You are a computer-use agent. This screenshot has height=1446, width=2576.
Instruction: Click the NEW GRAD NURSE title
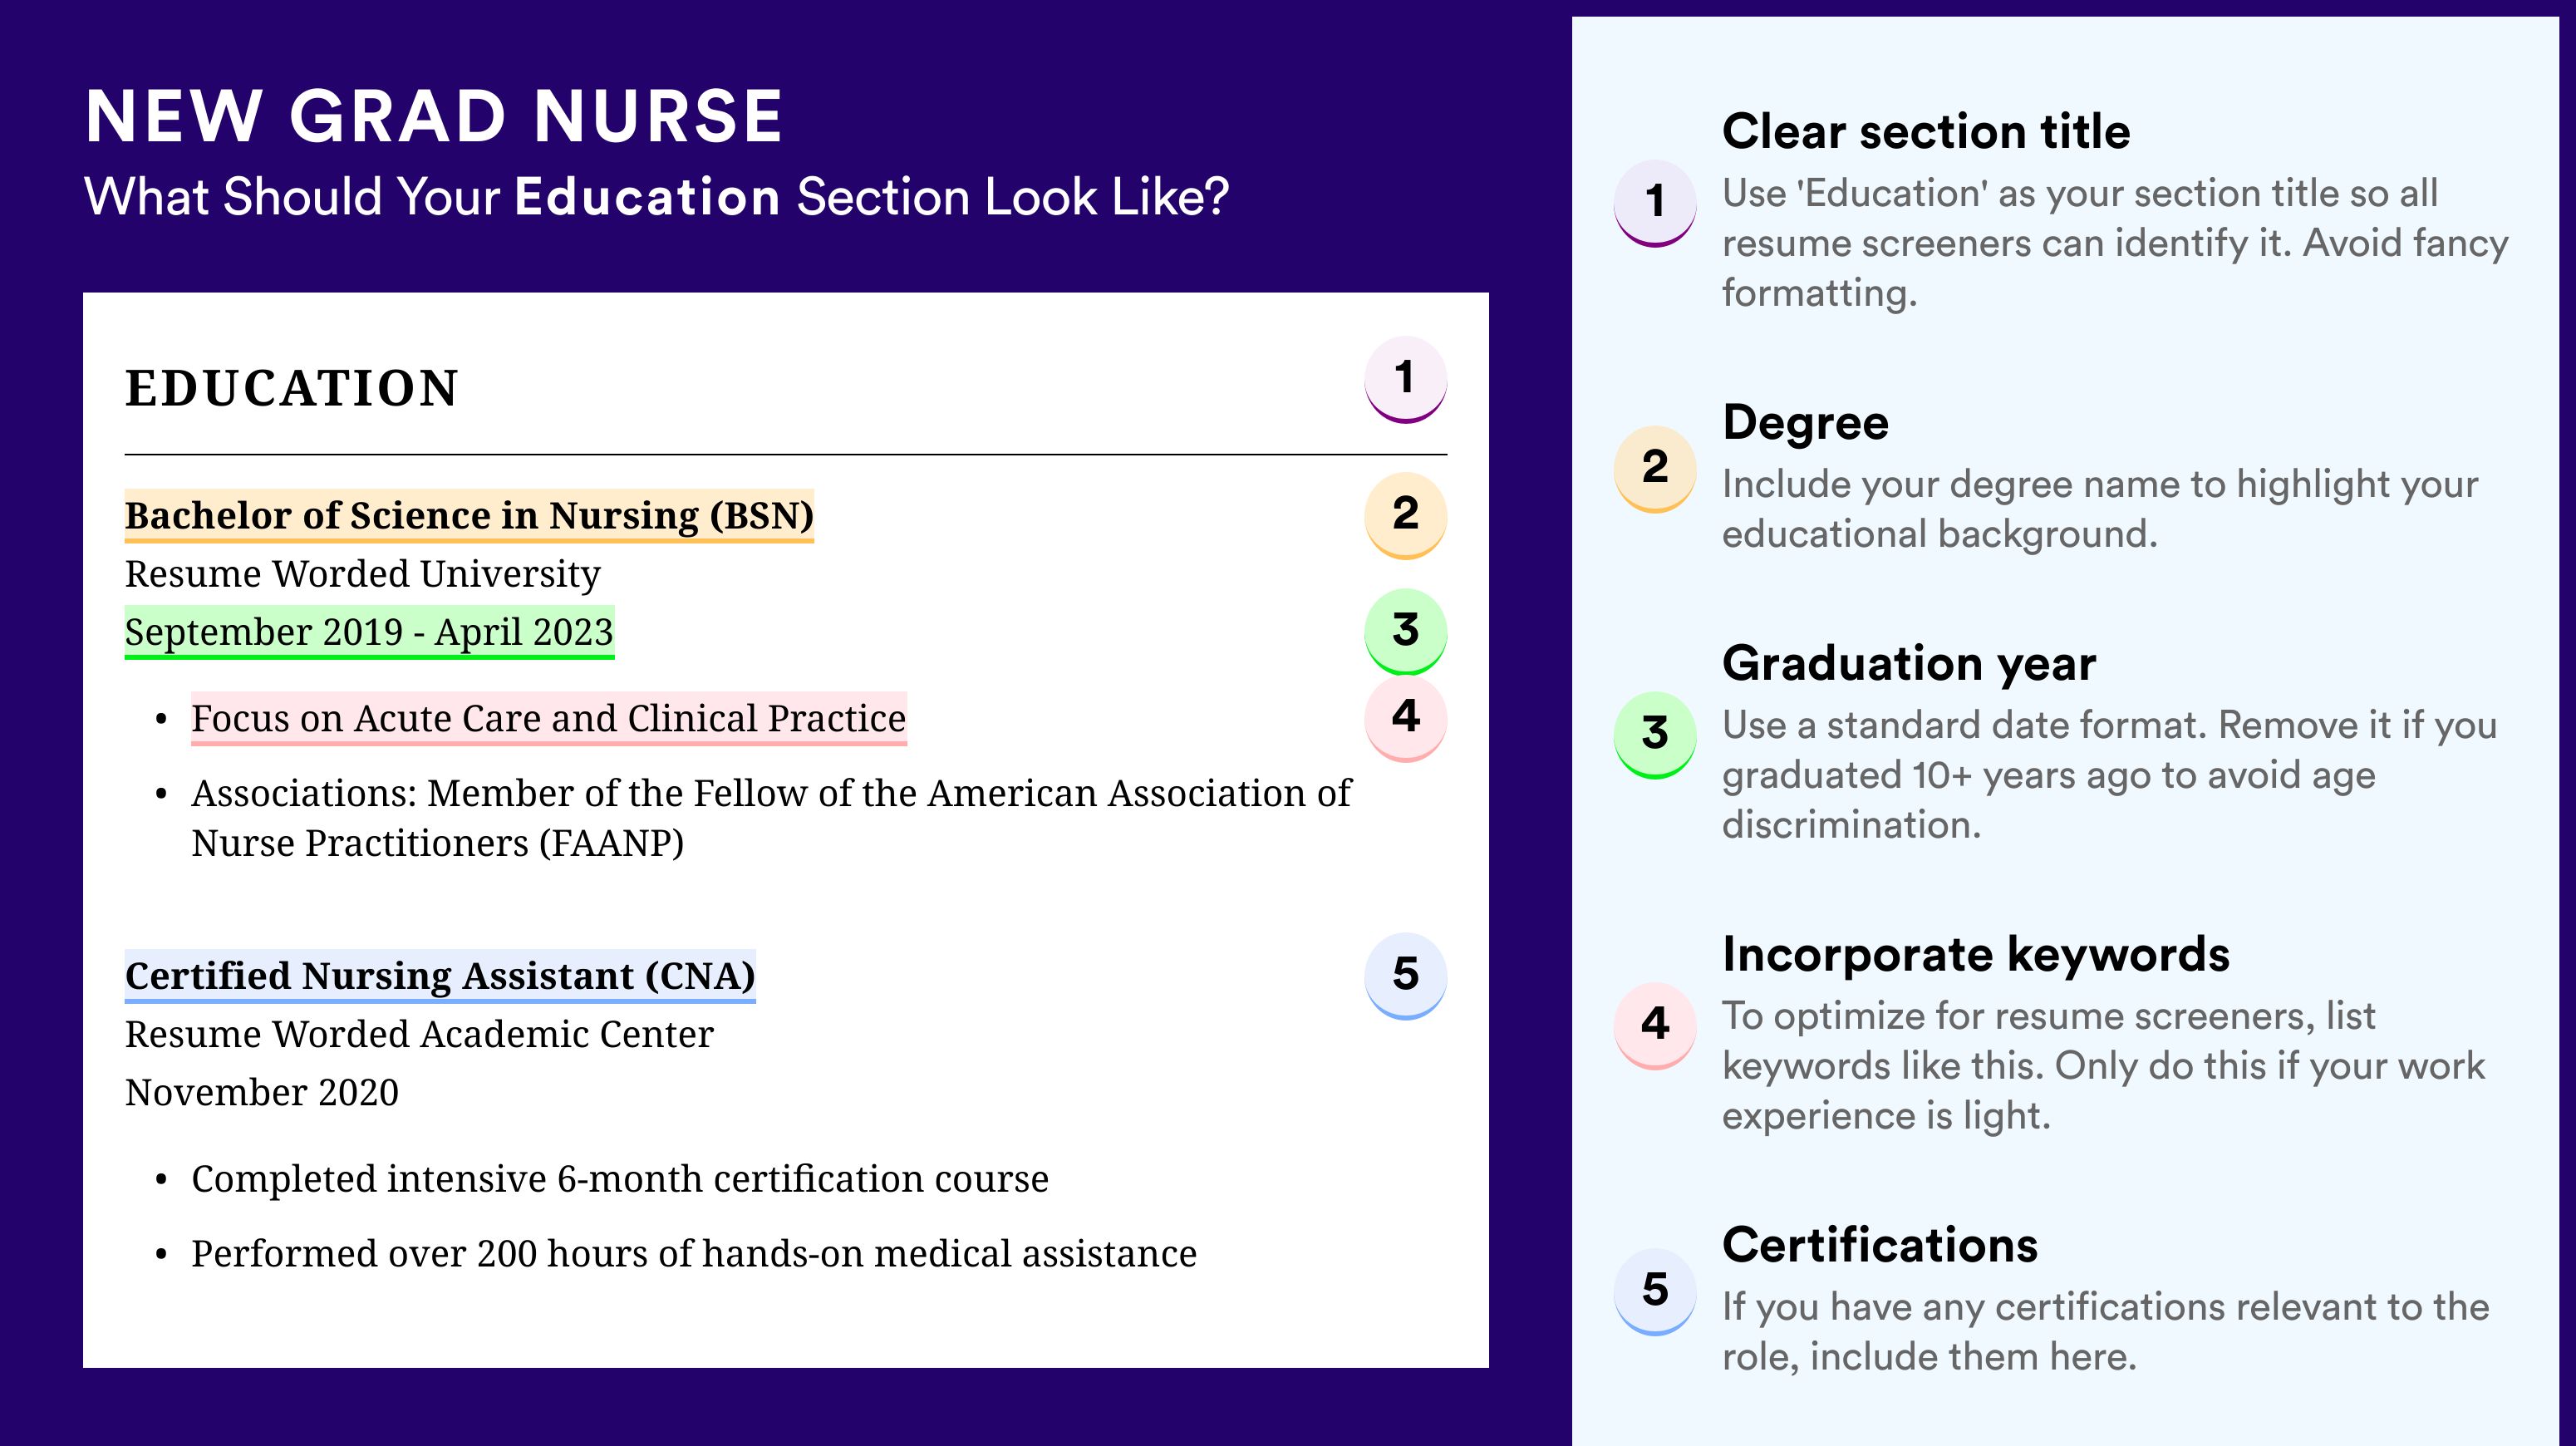434,117
